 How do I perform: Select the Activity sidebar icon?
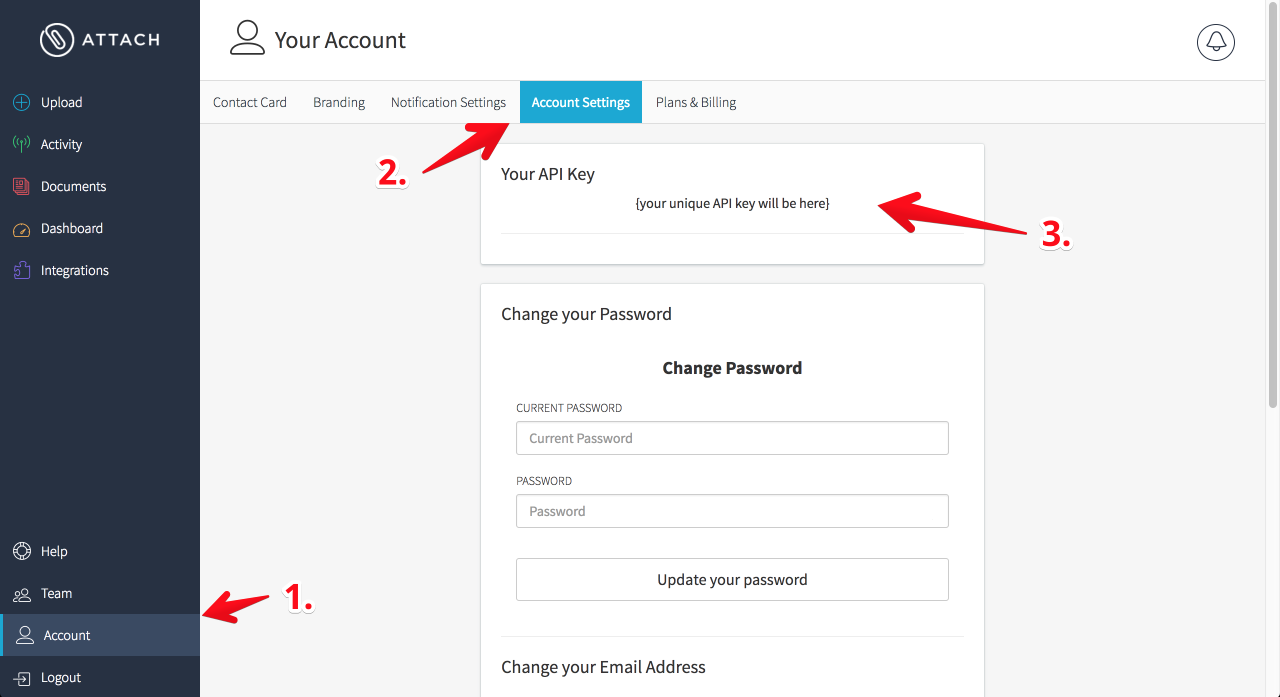pos(60,144)
